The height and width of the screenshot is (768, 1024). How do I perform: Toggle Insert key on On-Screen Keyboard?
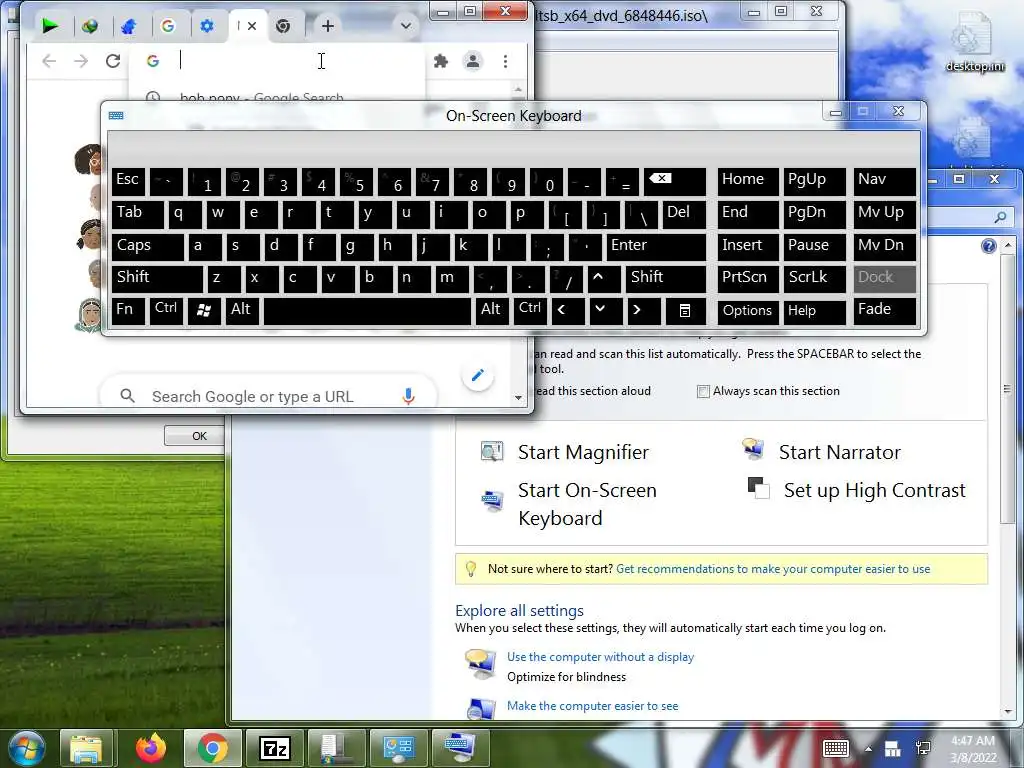click(x=748, y=246)
